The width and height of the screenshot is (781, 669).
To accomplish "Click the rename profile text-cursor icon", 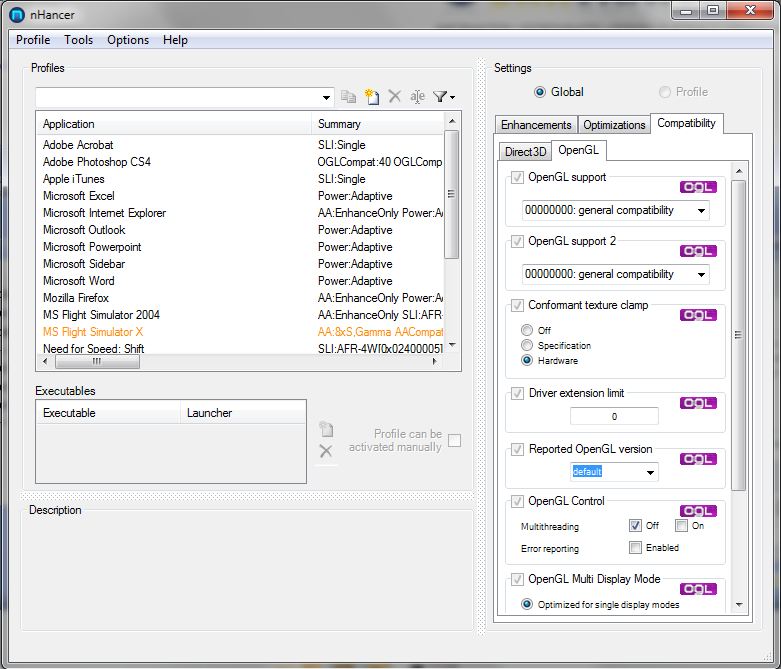I will point(417,97).
